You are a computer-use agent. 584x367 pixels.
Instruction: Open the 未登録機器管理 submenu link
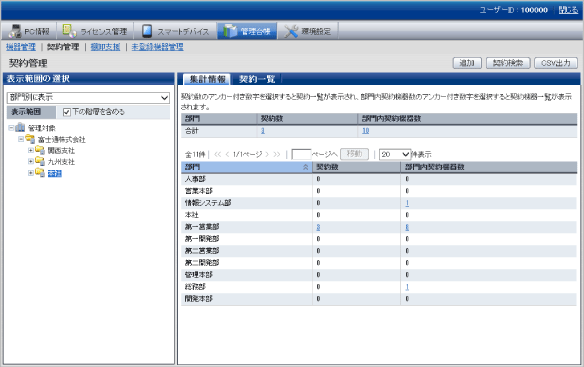pos(158,47)
